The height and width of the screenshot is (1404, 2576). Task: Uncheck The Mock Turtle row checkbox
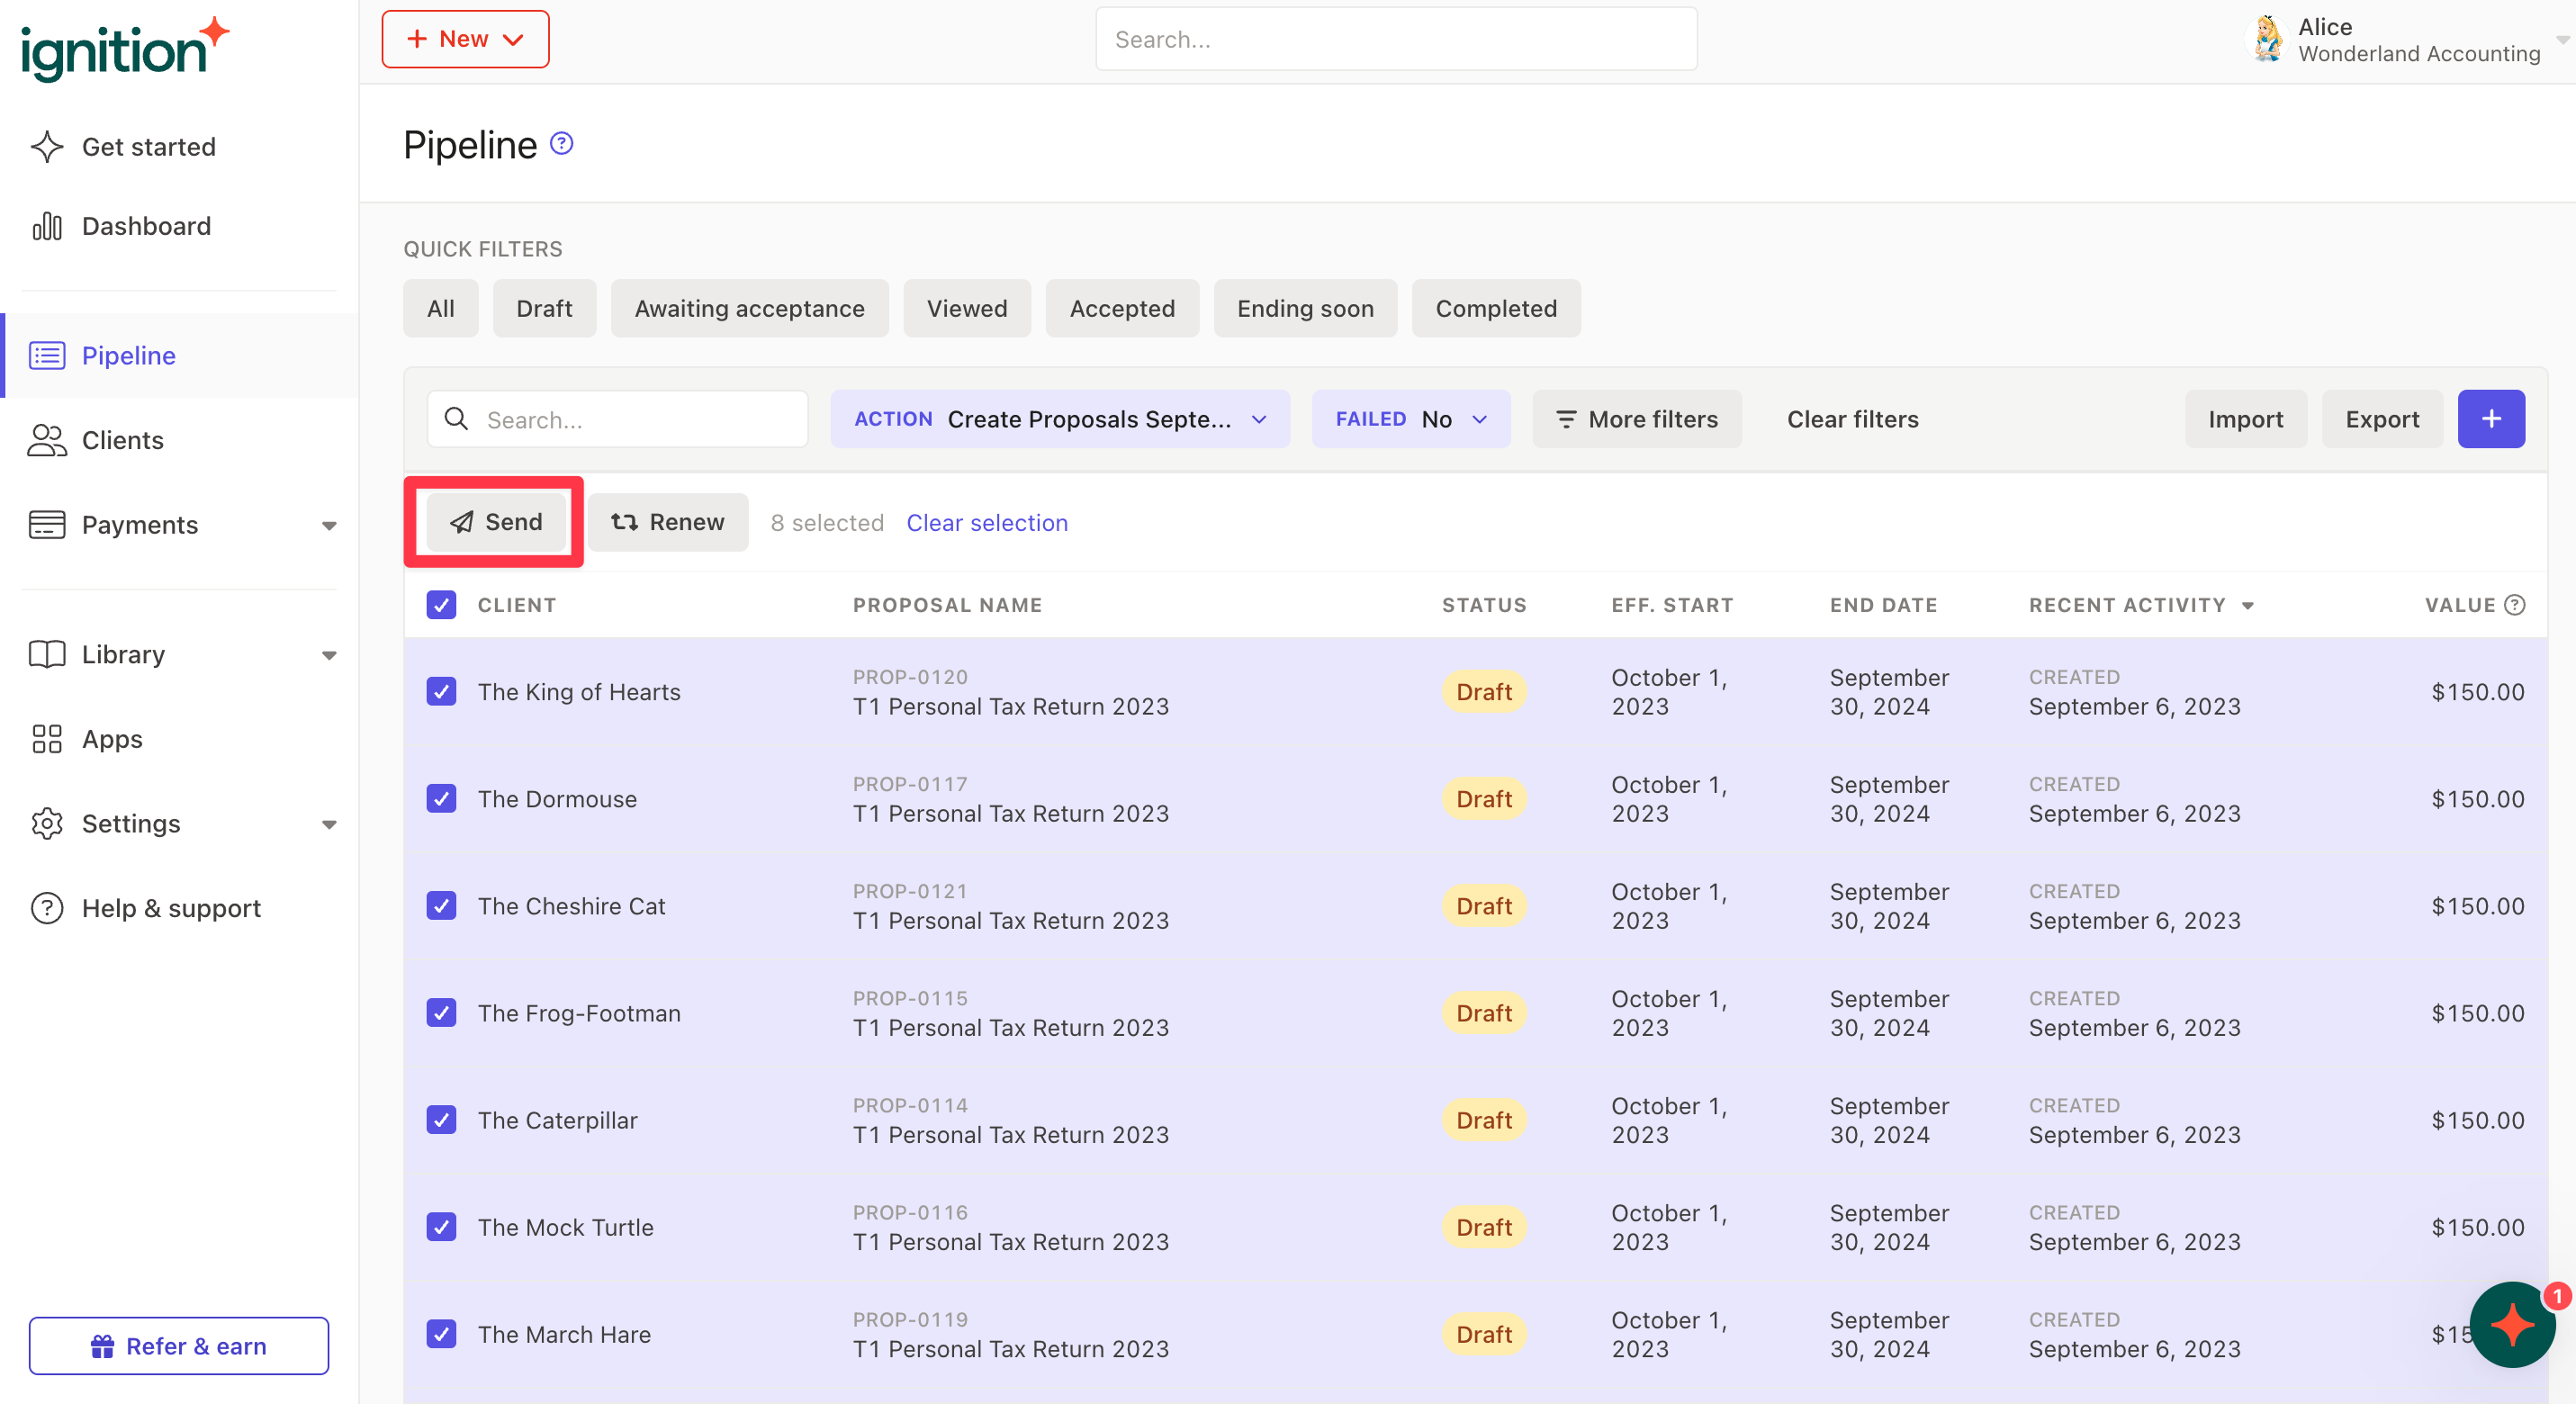click(441, 1227)
